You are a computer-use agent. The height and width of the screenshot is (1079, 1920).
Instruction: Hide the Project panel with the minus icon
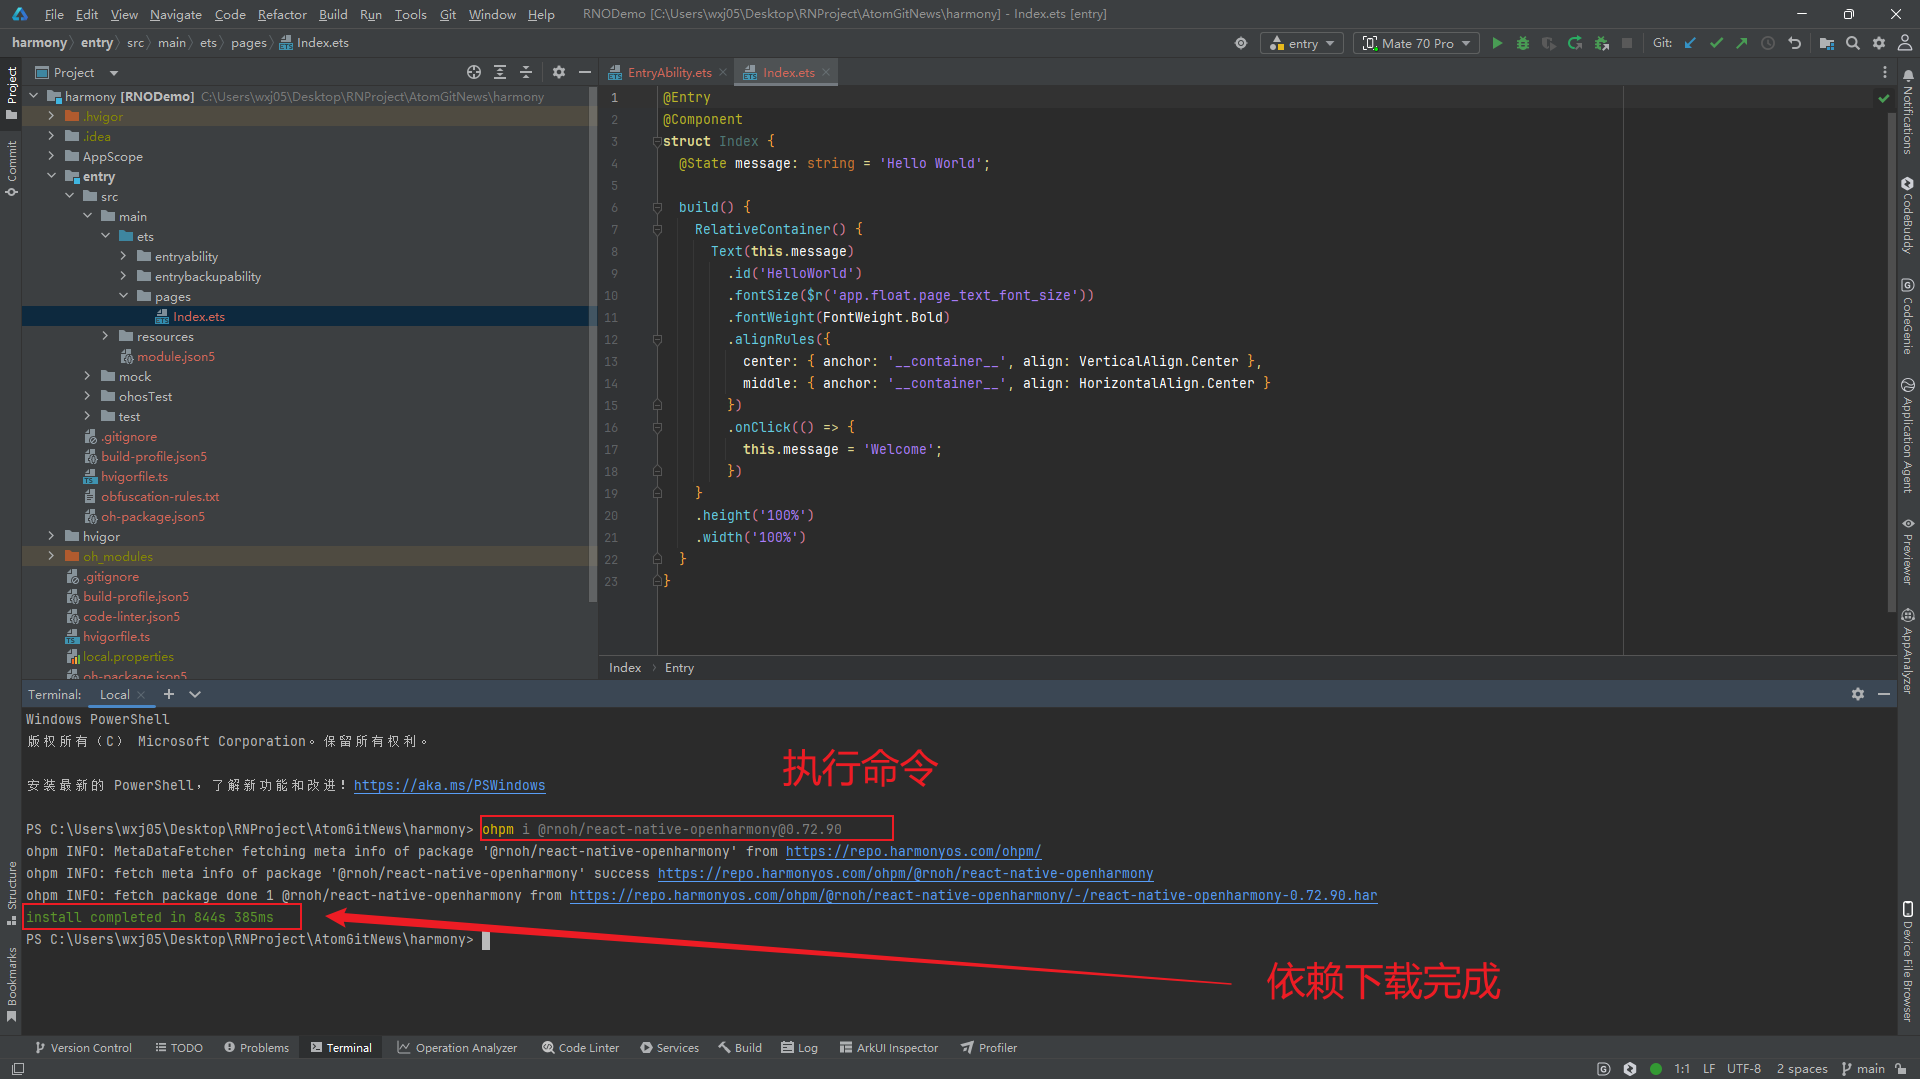coord(585,72)
